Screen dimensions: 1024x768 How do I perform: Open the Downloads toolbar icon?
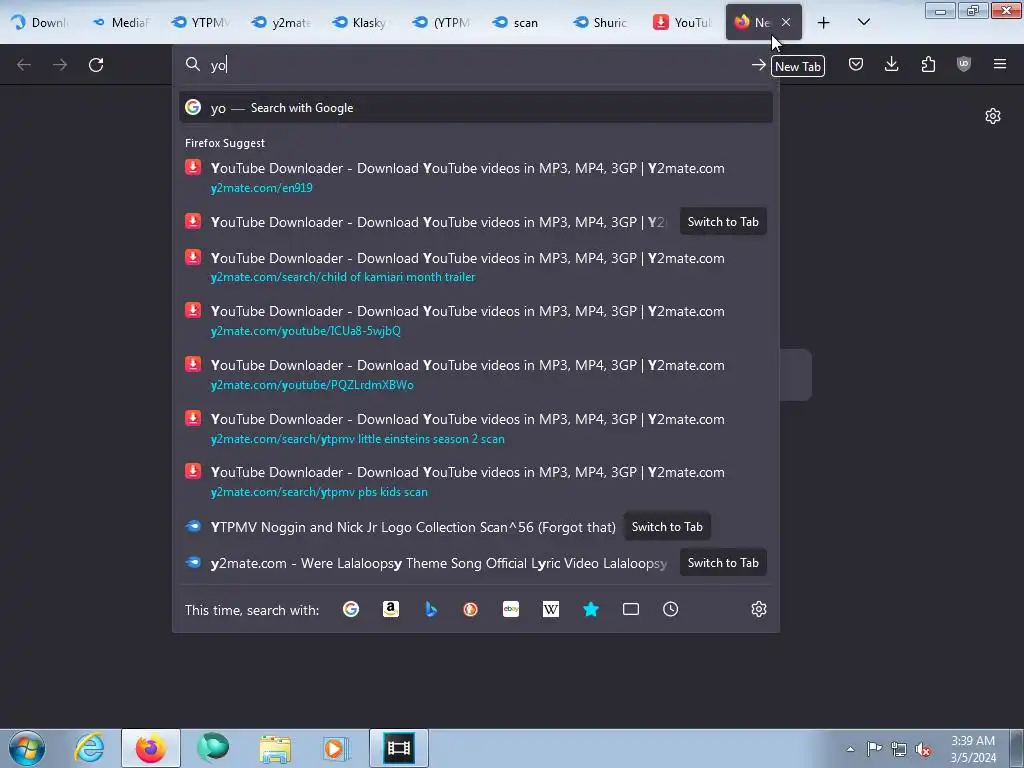point(891,64)
